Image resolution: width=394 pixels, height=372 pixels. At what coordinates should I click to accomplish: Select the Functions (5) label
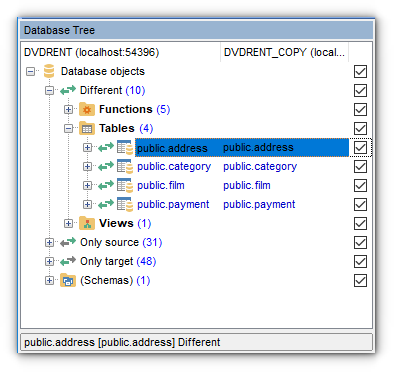(x=134, y=109)
